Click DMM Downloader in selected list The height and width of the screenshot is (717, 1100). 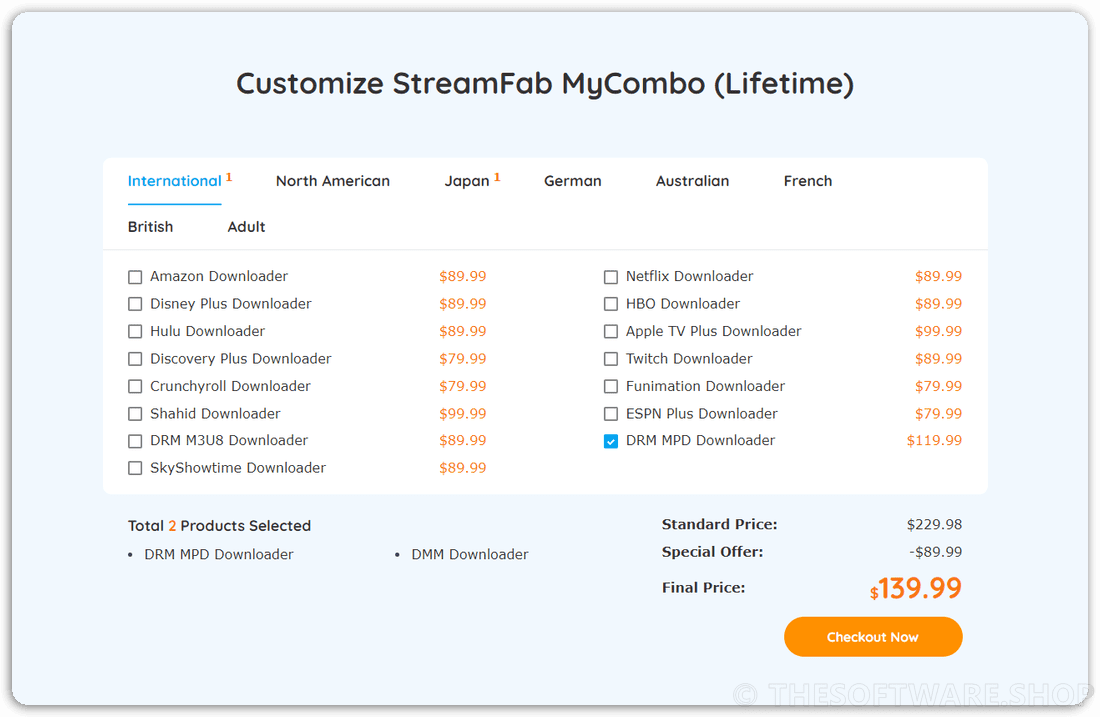coord(469,554)
